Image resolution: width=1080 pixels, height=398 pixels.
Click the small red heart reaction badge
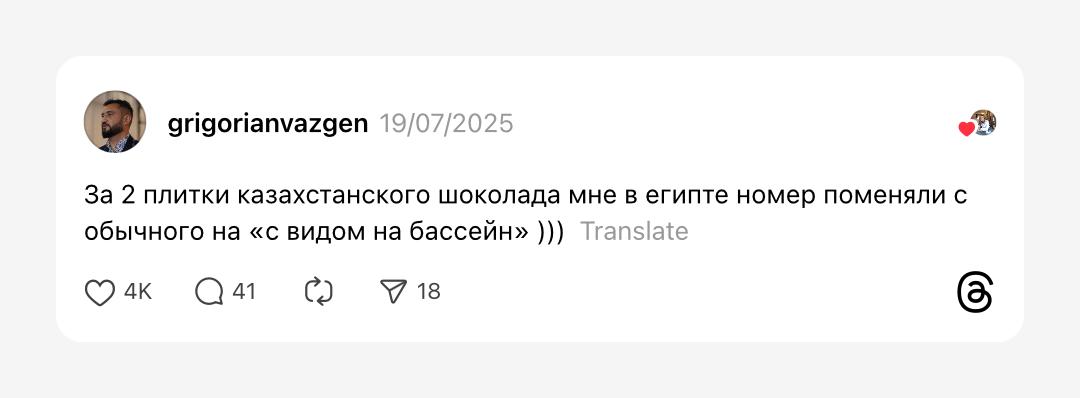point(966,129)
